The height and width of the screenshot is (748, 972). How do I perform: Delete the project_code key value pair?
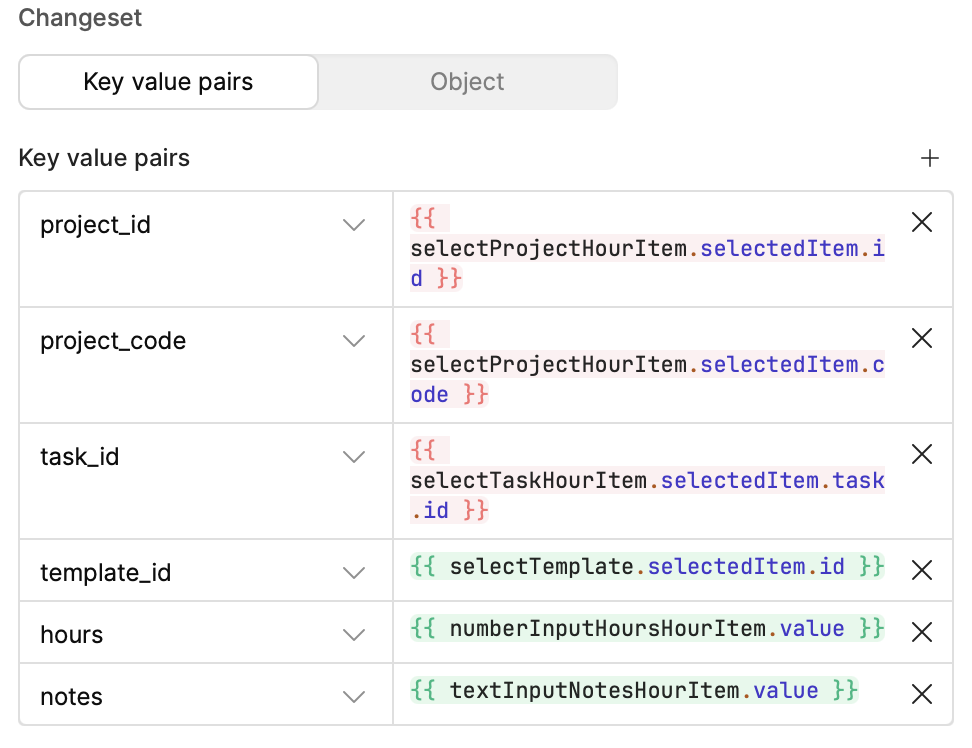click(922, 339)
